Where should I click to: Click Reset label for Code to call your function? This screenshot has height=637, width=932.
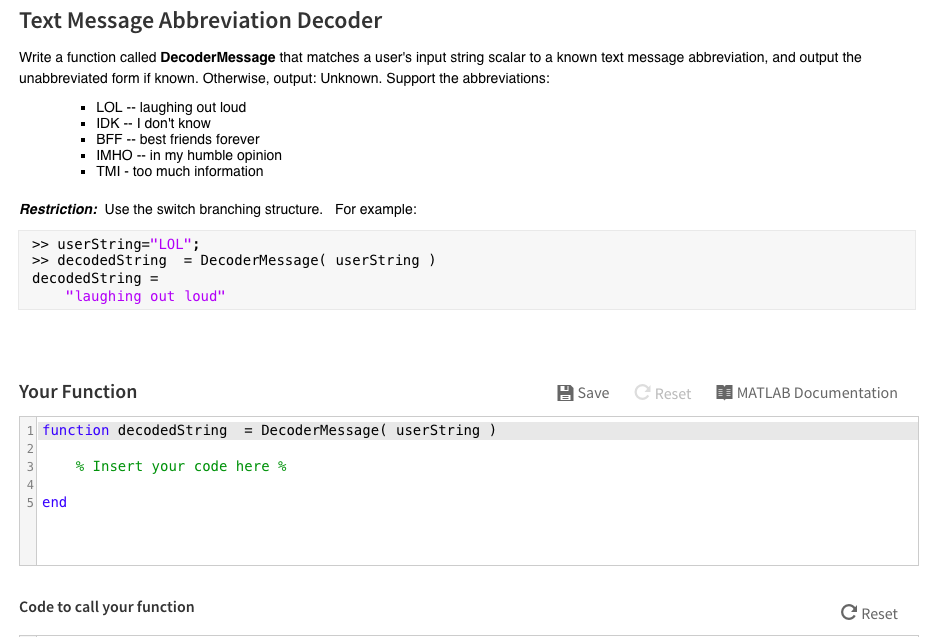coord(879,613)
